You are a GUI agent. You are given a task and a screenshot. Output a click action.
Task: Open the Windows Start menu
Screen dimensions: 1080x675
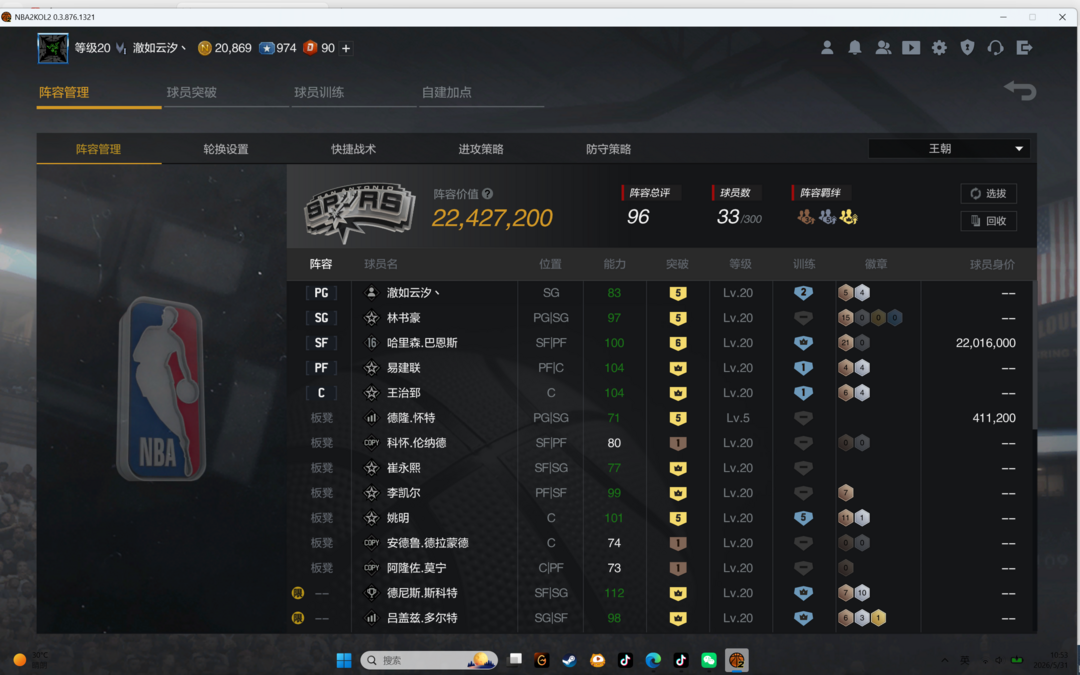344,660
